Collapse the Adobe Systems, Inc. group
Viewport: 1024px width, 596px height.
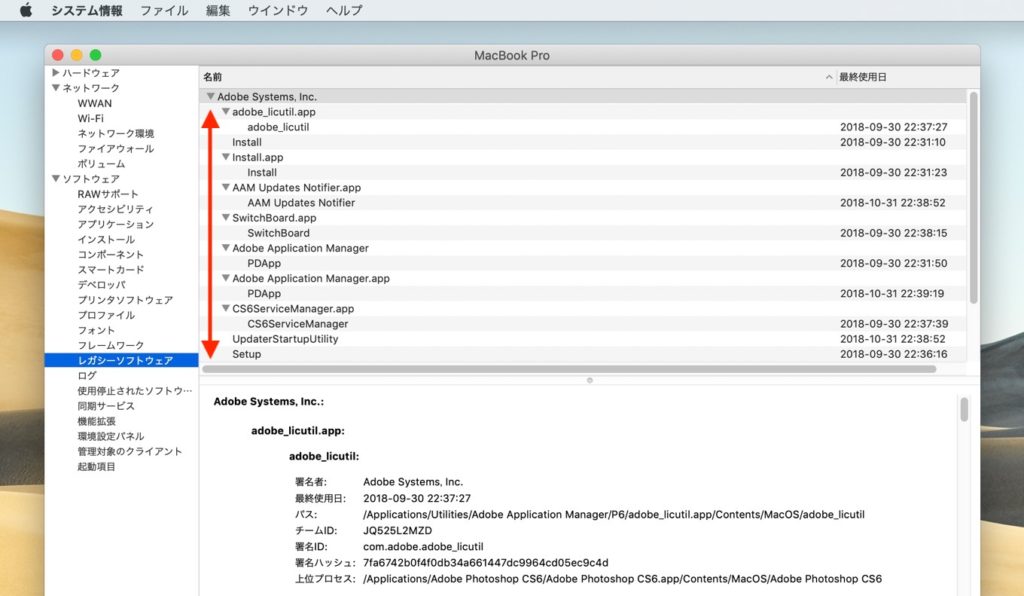209,95
